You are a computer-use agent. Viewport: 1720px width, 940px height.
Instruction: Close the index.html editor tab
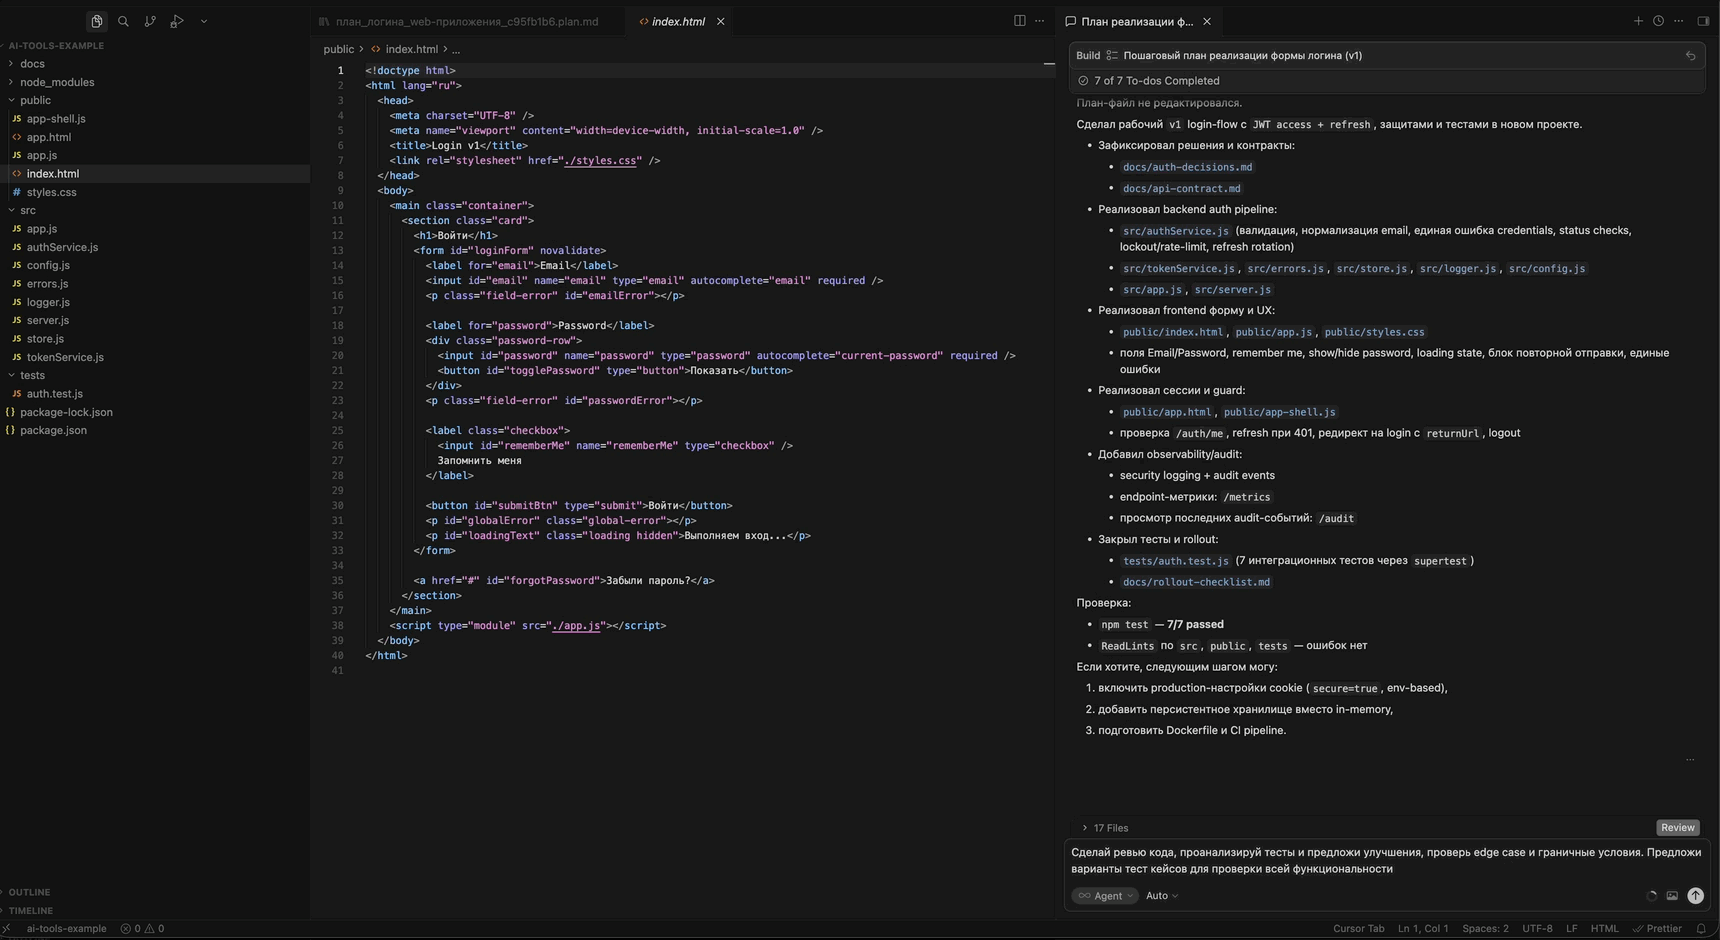coord(720,21)
